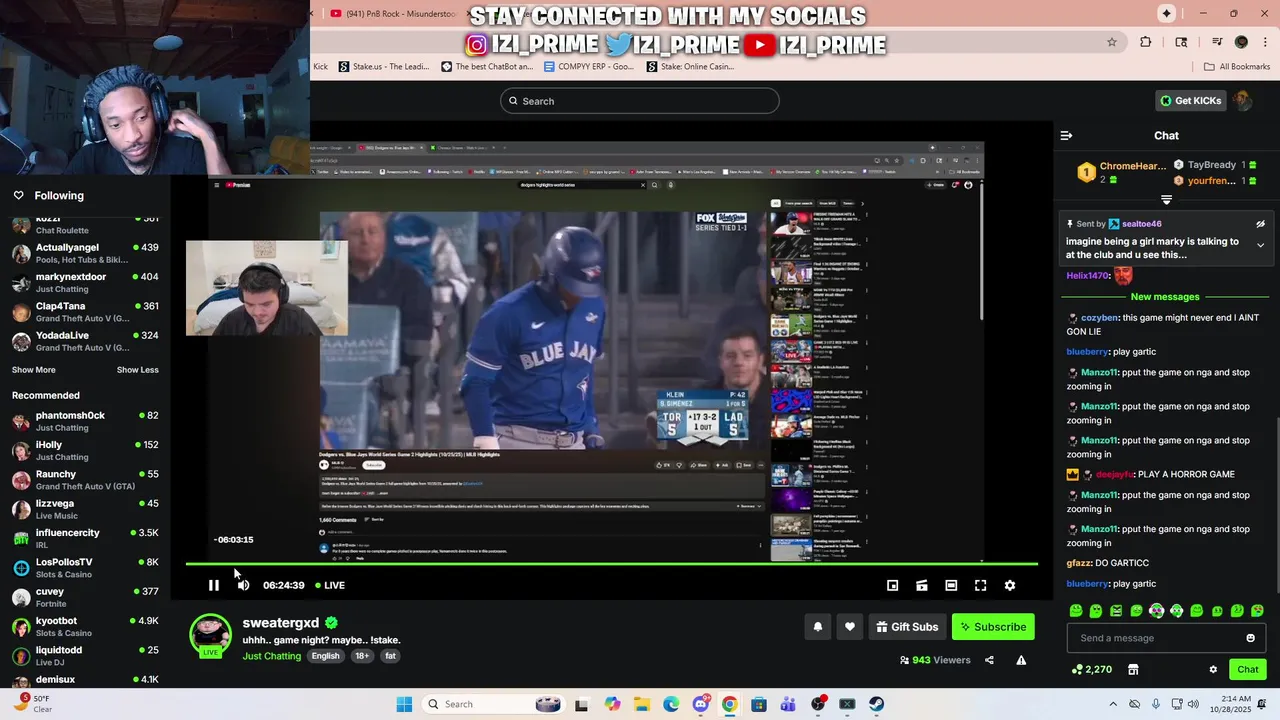This screenshot has height=720, width=1280.
Task: Click the Kick search field
Action: click(640, 101)
